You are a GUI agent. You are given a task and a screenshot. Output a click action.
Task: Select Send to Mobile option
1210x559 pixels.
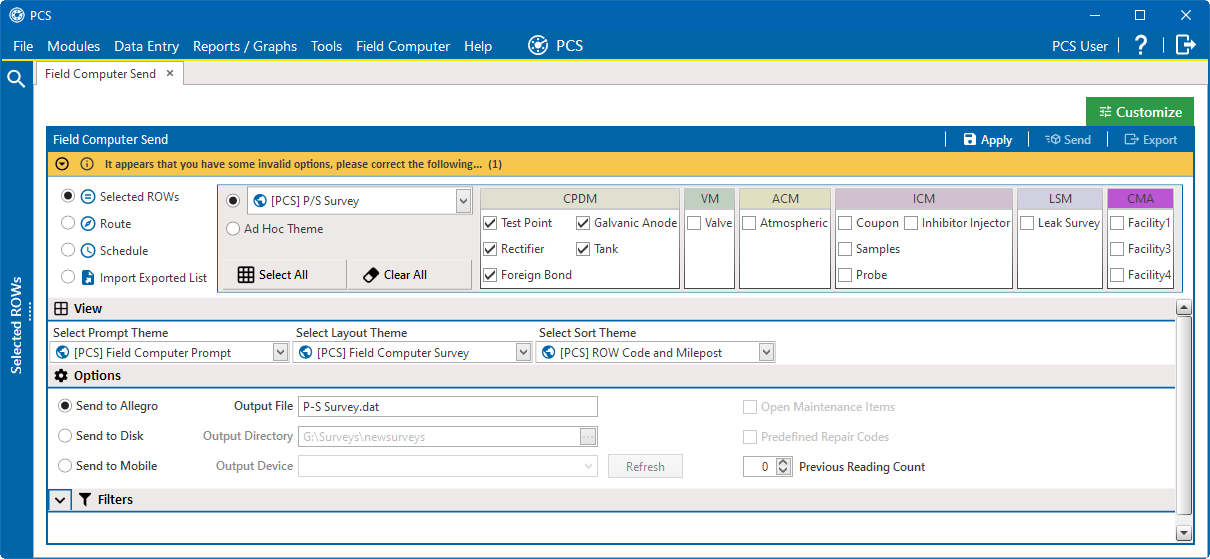coord(65,466)
